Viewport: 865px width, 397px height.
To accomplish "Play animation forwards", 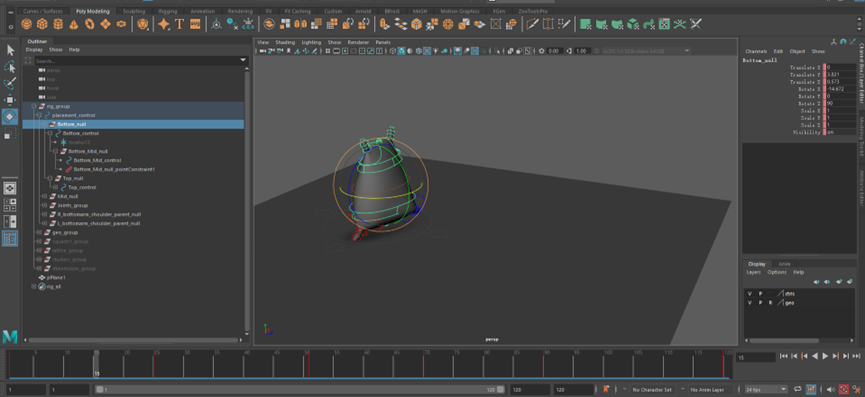I will pyautogui.click(x=825, y=356).
